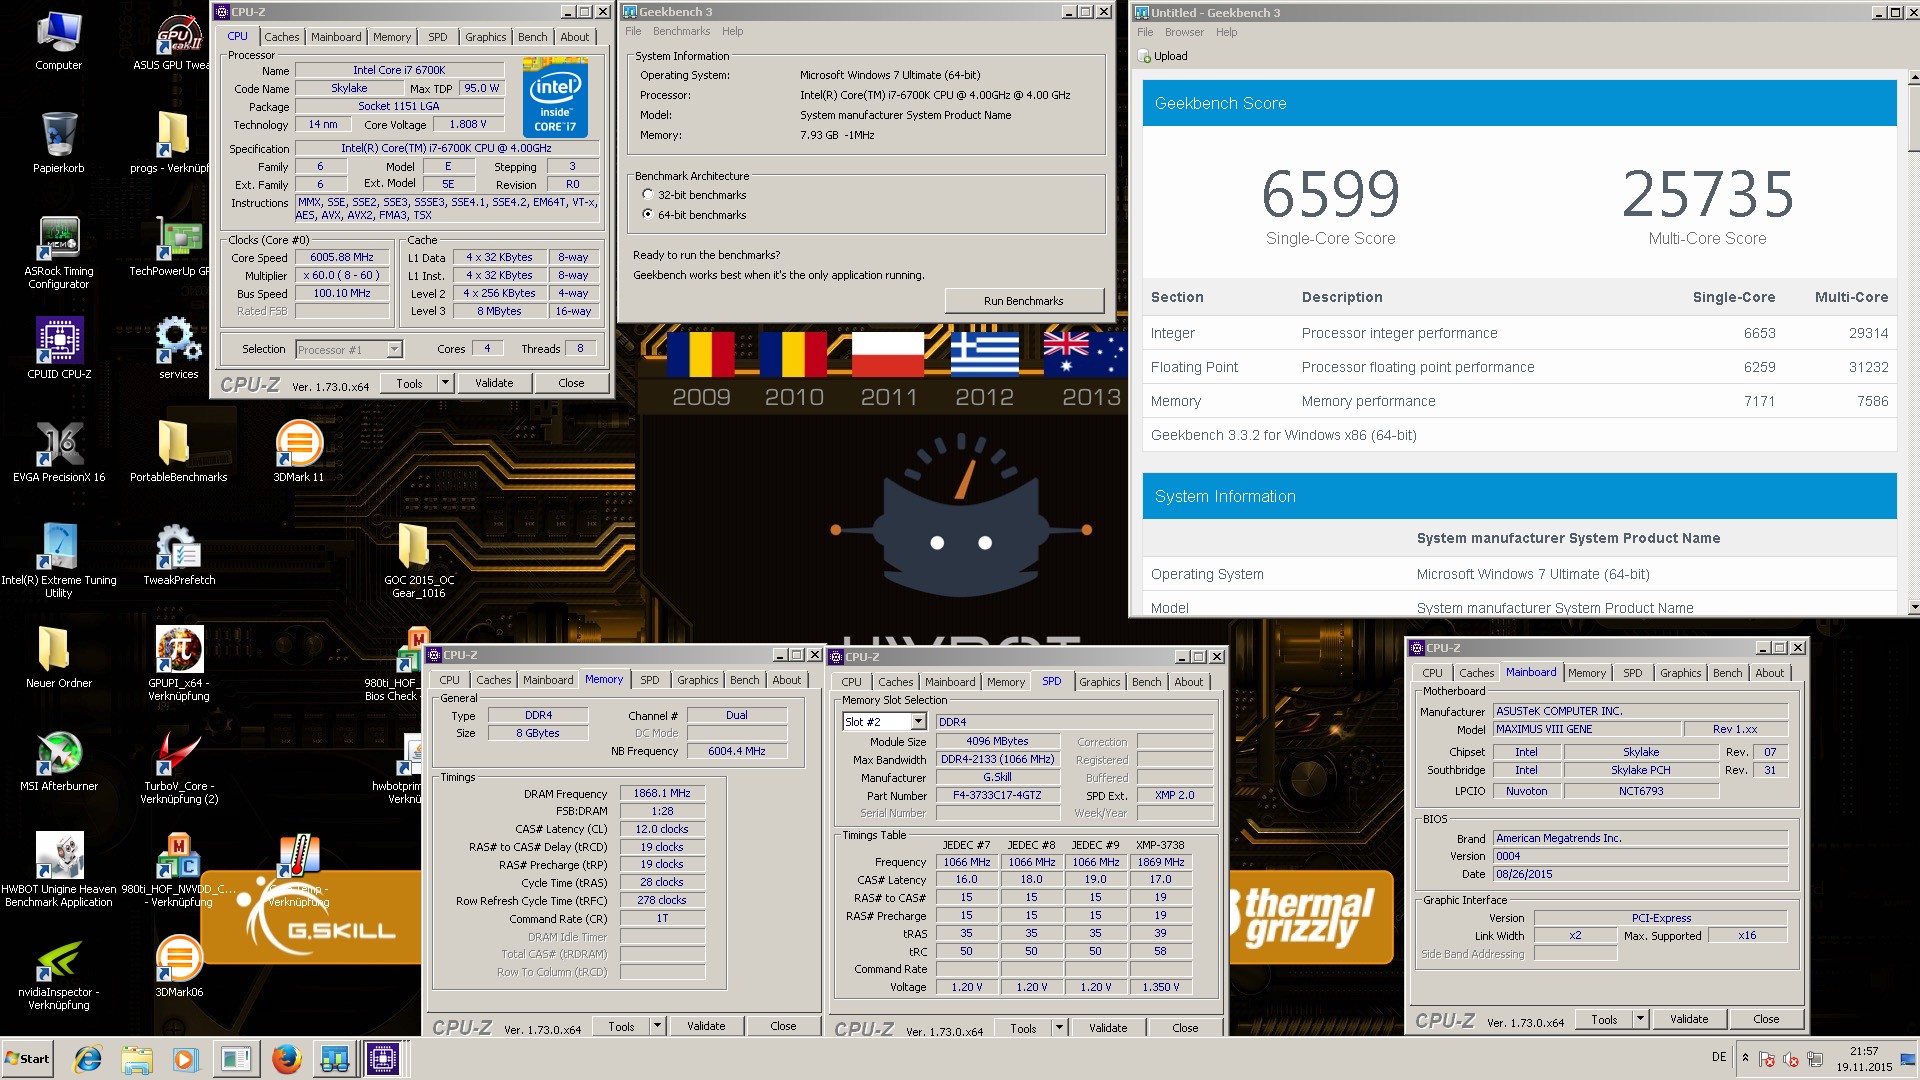Open the Benchmarks menu in Geekbench 3
1920x1080 pixels.
click(x=681, y=32)
